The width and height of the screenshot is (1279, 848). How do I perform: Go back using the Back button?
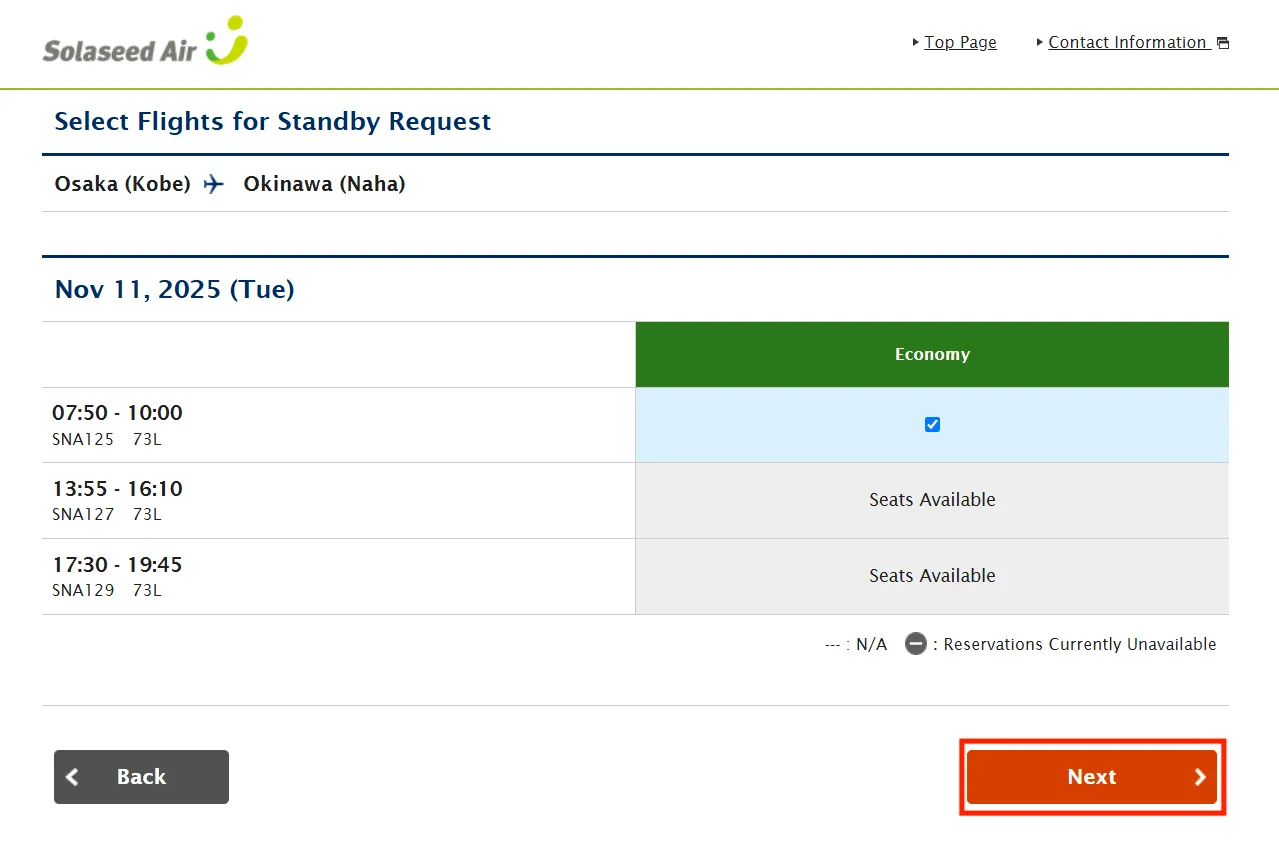tap(141, 777)
